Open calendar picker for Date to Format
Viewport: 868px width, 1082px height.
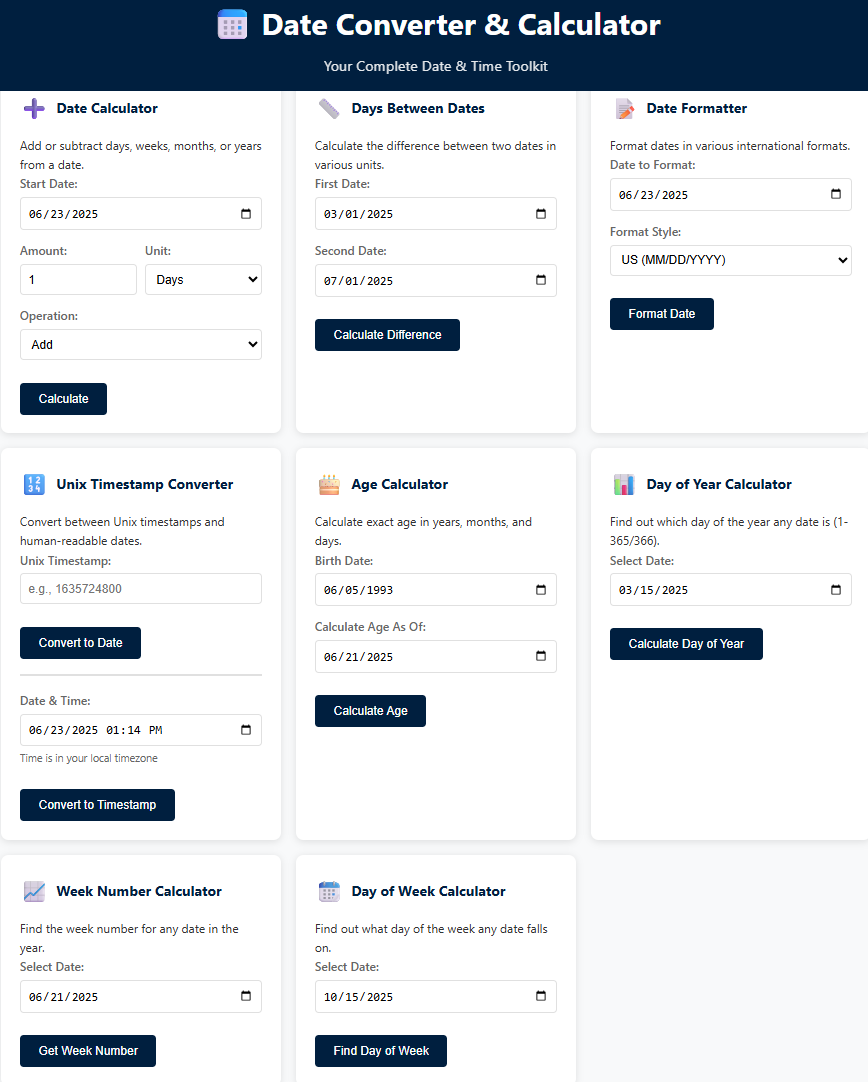[x=836, y=194]
